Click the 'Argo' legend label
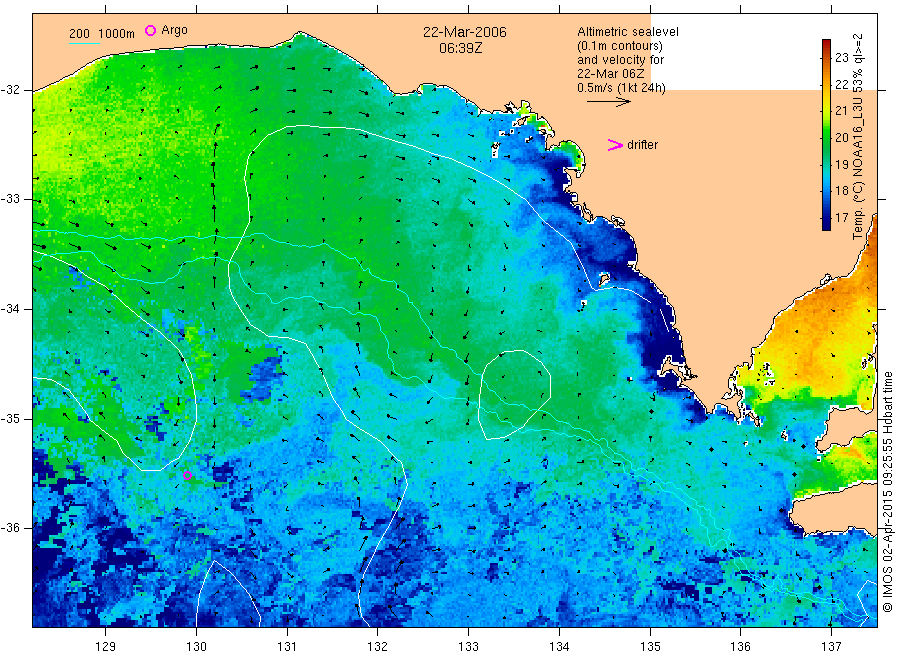This screenshot has height=660, width=900. pos(174,30)
